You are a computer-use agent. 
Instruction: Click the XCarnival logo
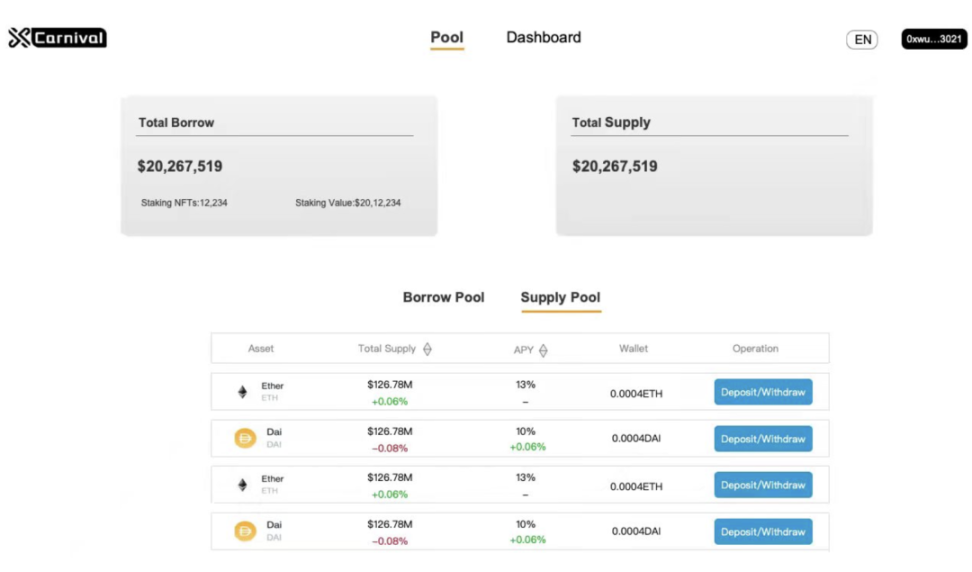click(x=57, y=38)
